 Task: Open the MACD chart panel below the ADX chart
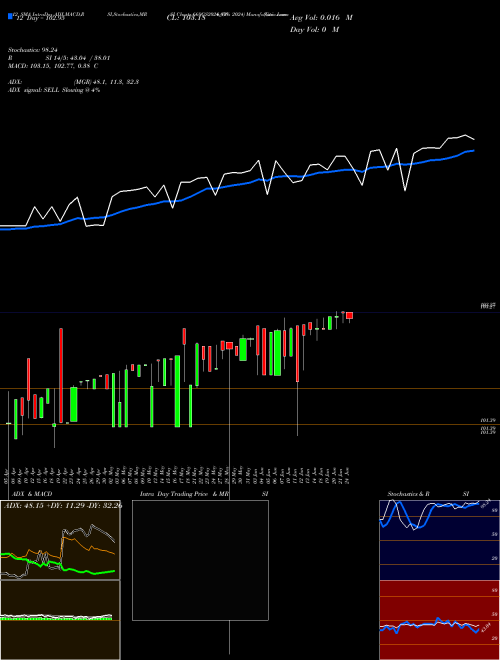[x=60, y=620]
